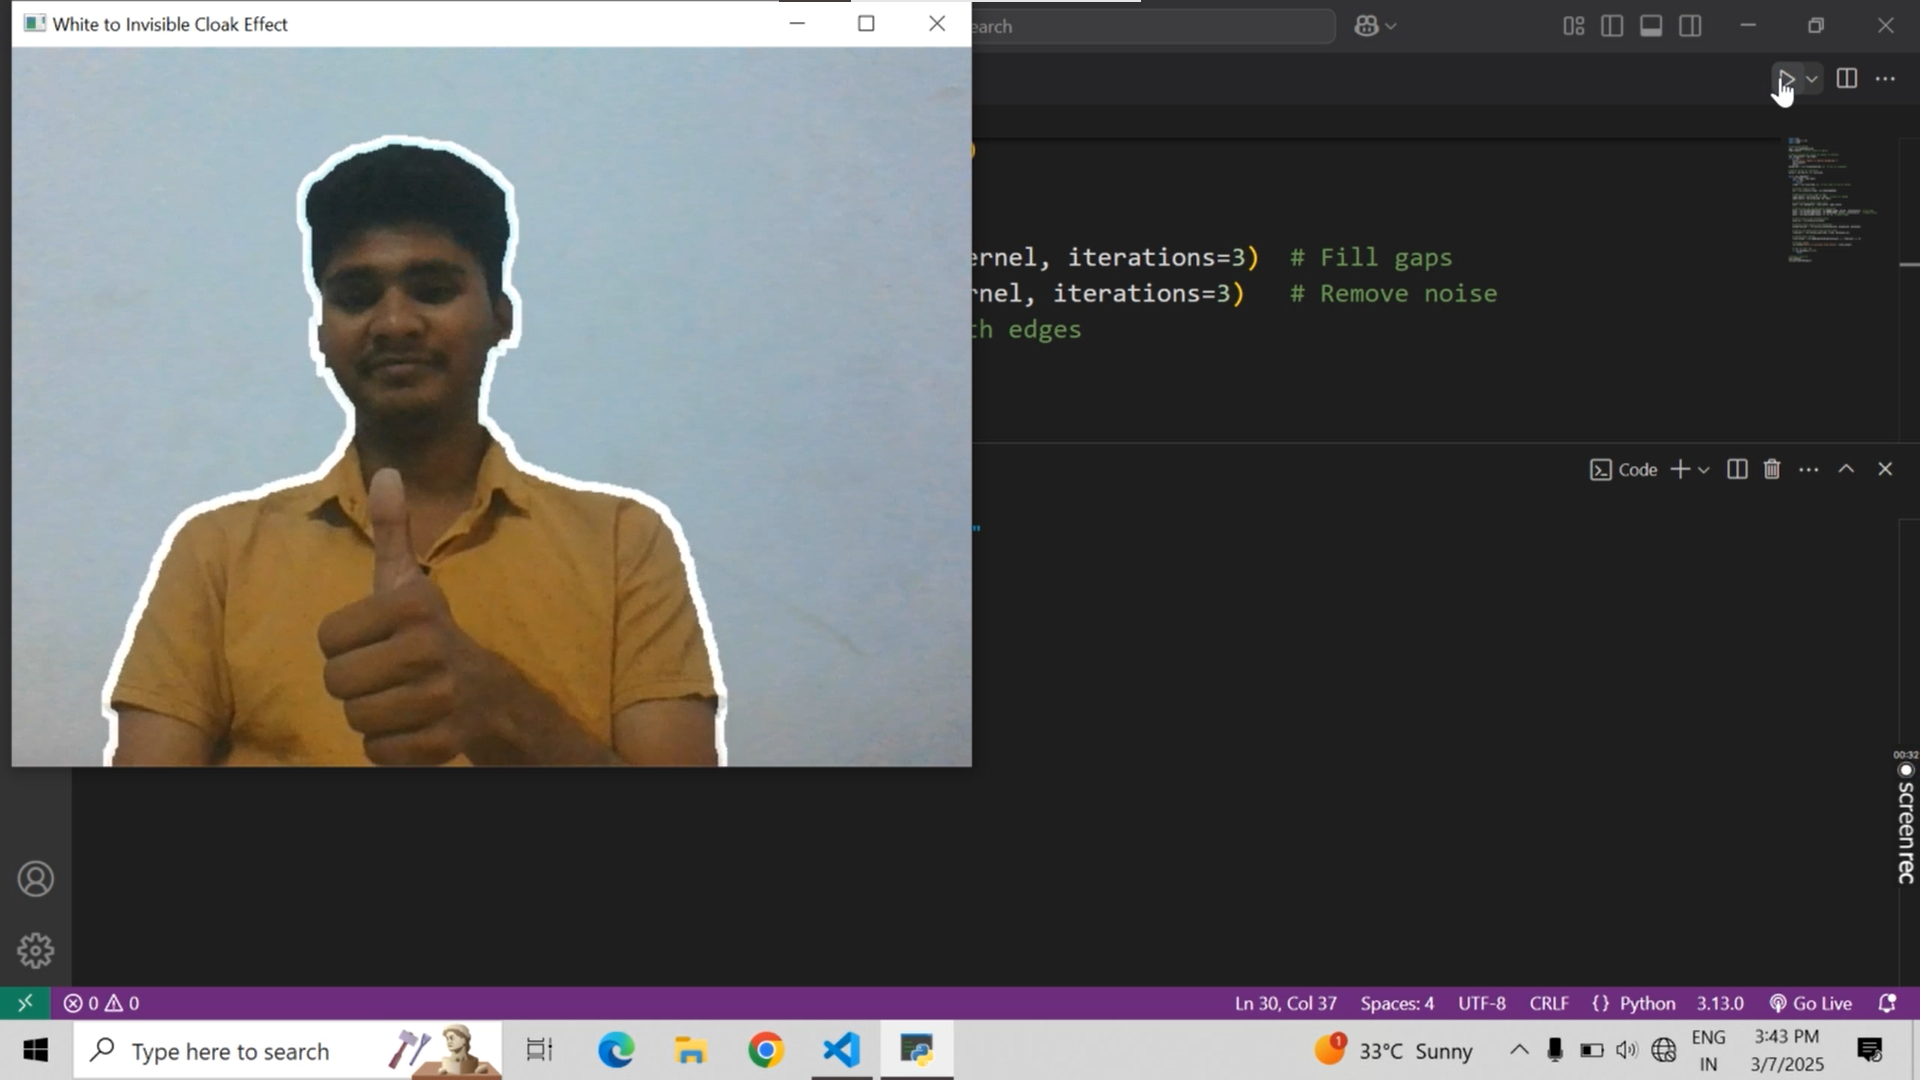Click the Split Editor Right icon
The image size is (1920, 1080).
pos(1847,79)
